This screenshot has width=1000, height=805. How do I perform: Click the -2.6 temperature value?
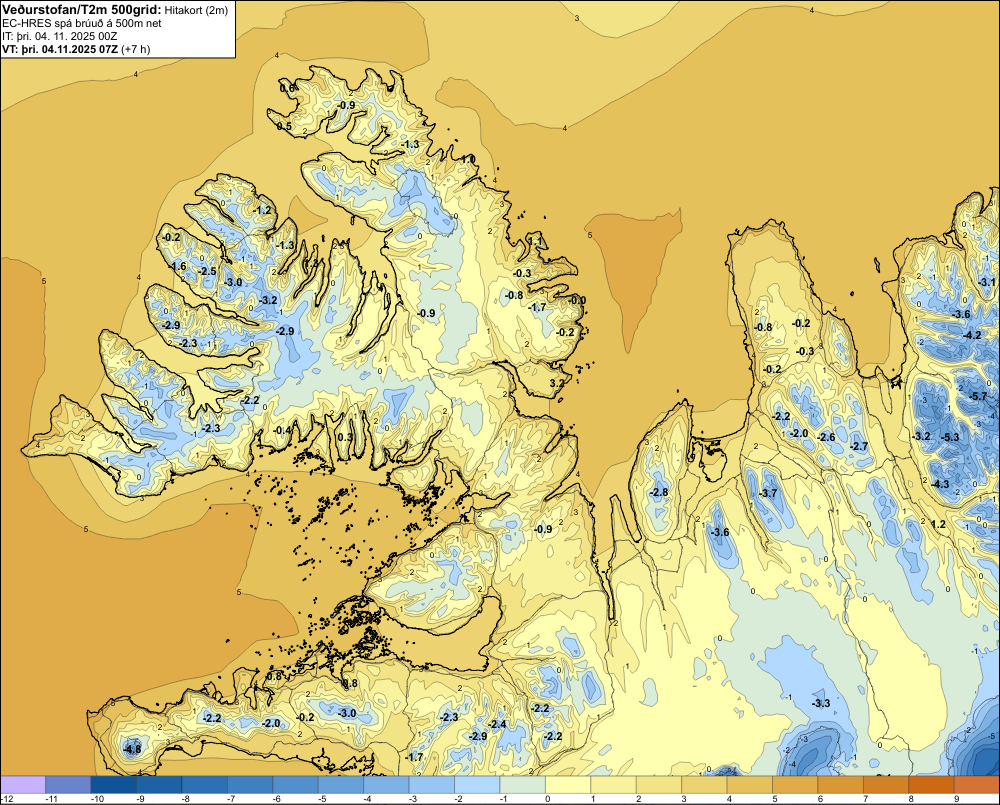(x=827, y=437)
